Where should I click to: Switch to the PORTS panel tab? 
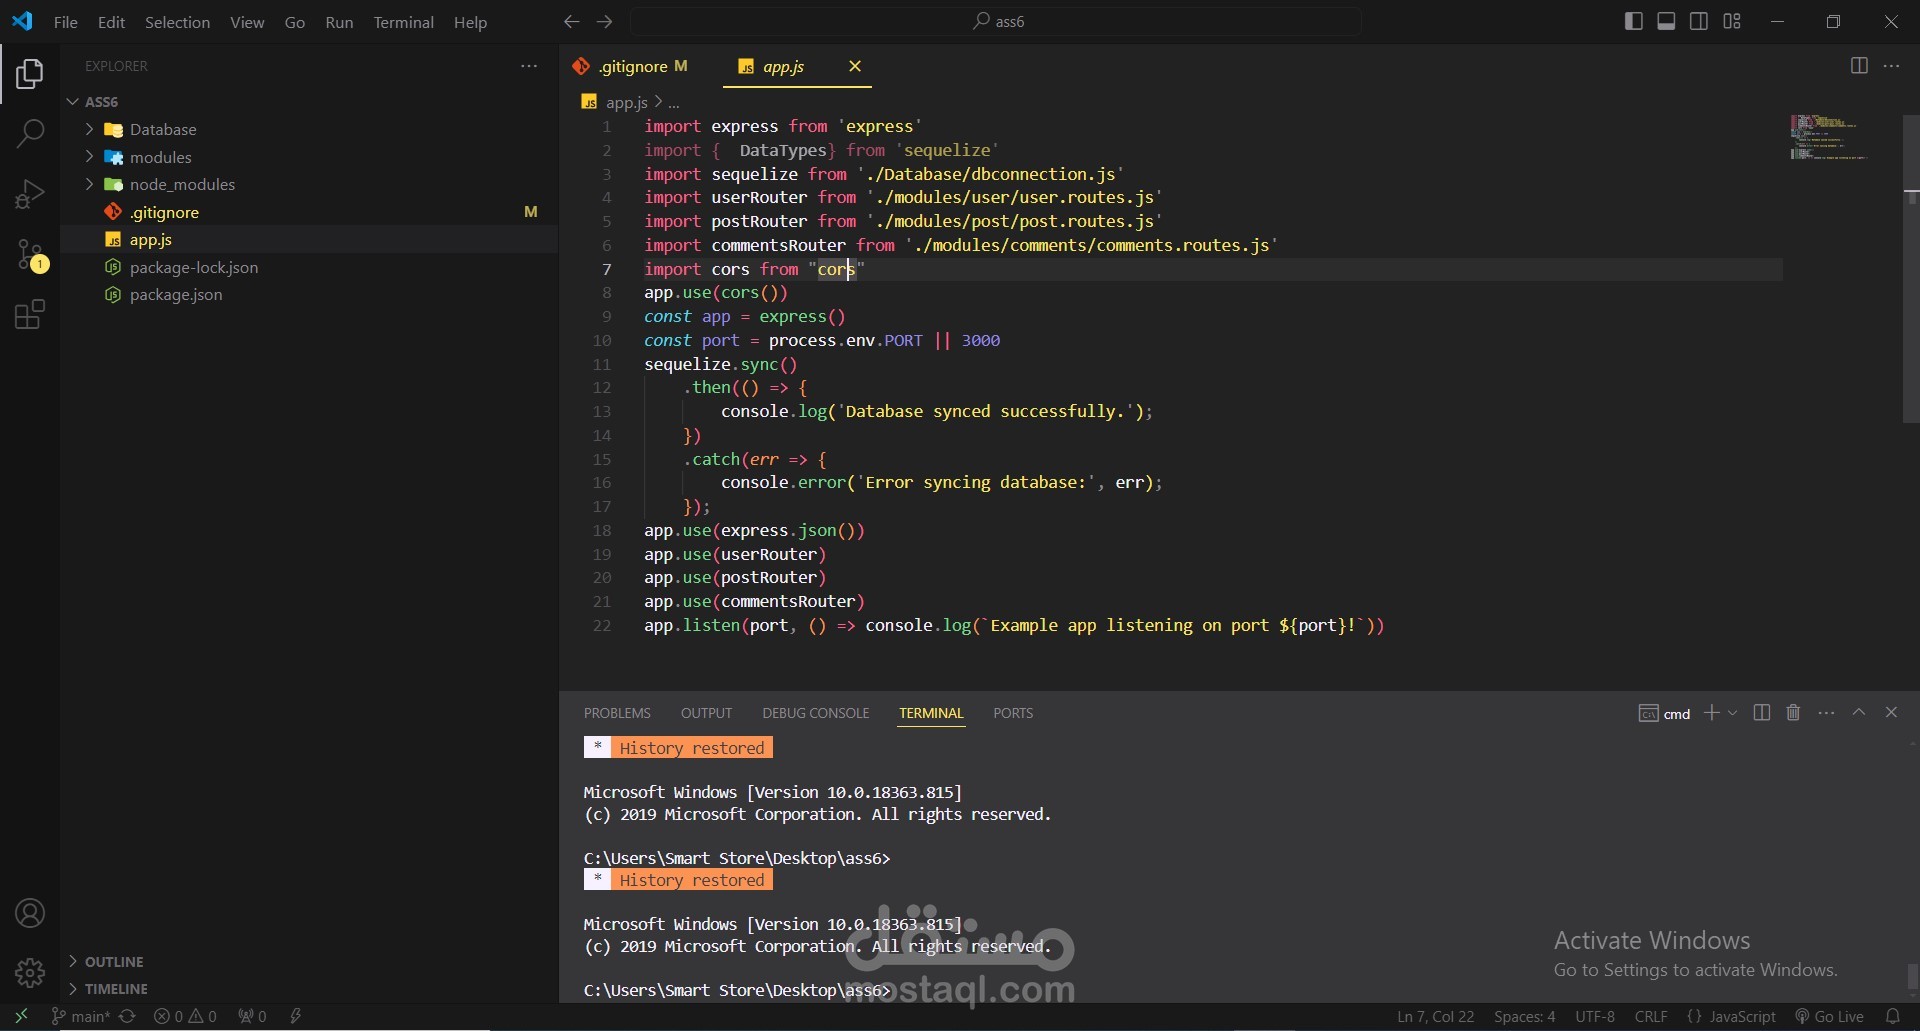click(1013, 713)
